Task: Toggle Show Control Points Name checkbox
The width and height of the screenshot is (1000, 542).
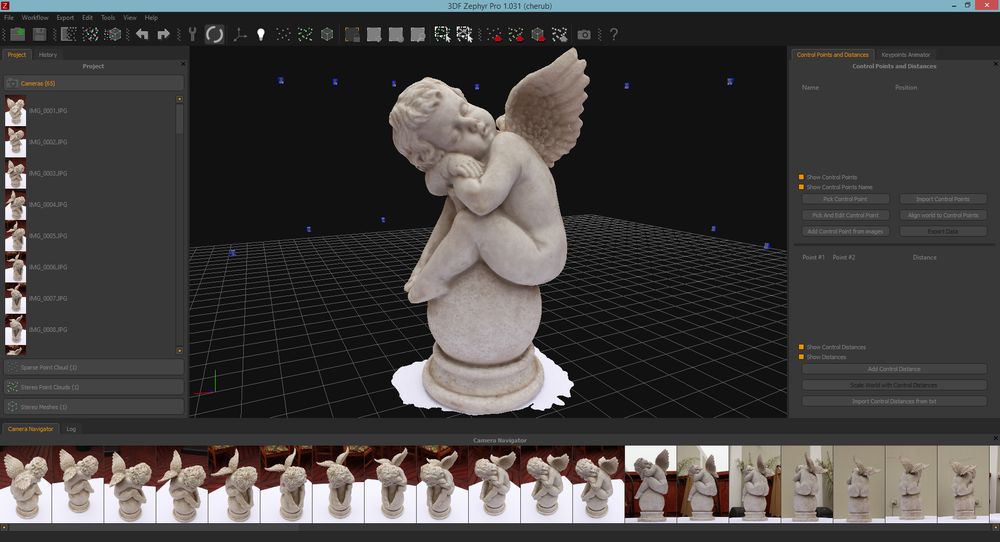Action: tap(801, 187)
